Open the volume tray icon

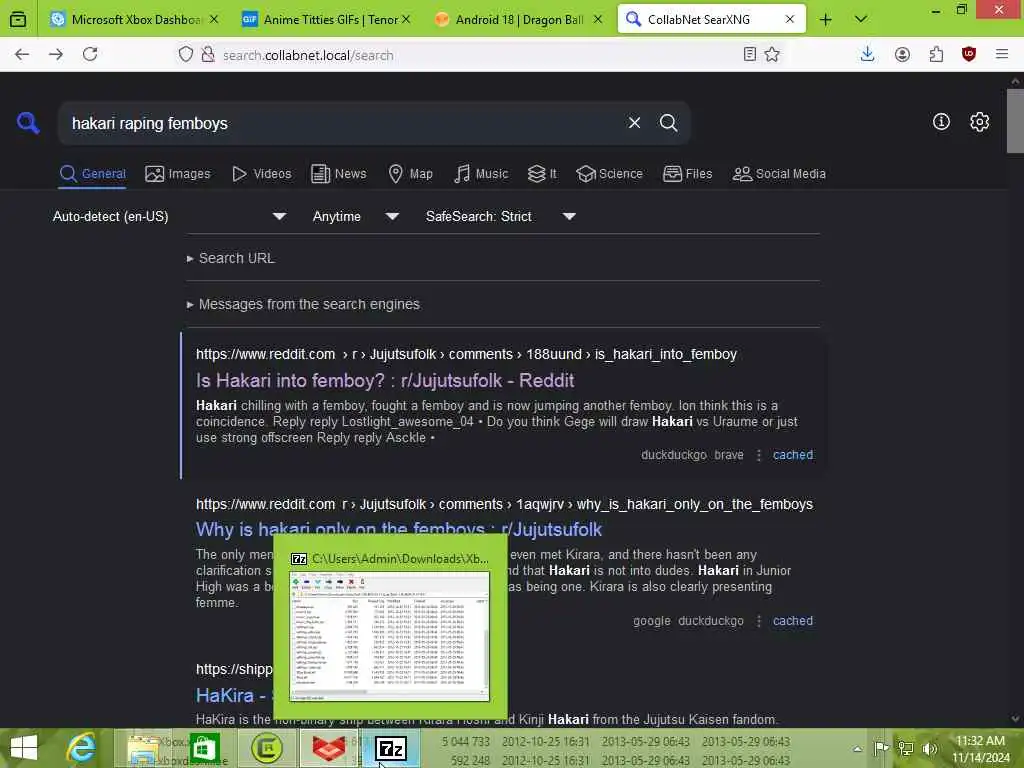(929, 748)
